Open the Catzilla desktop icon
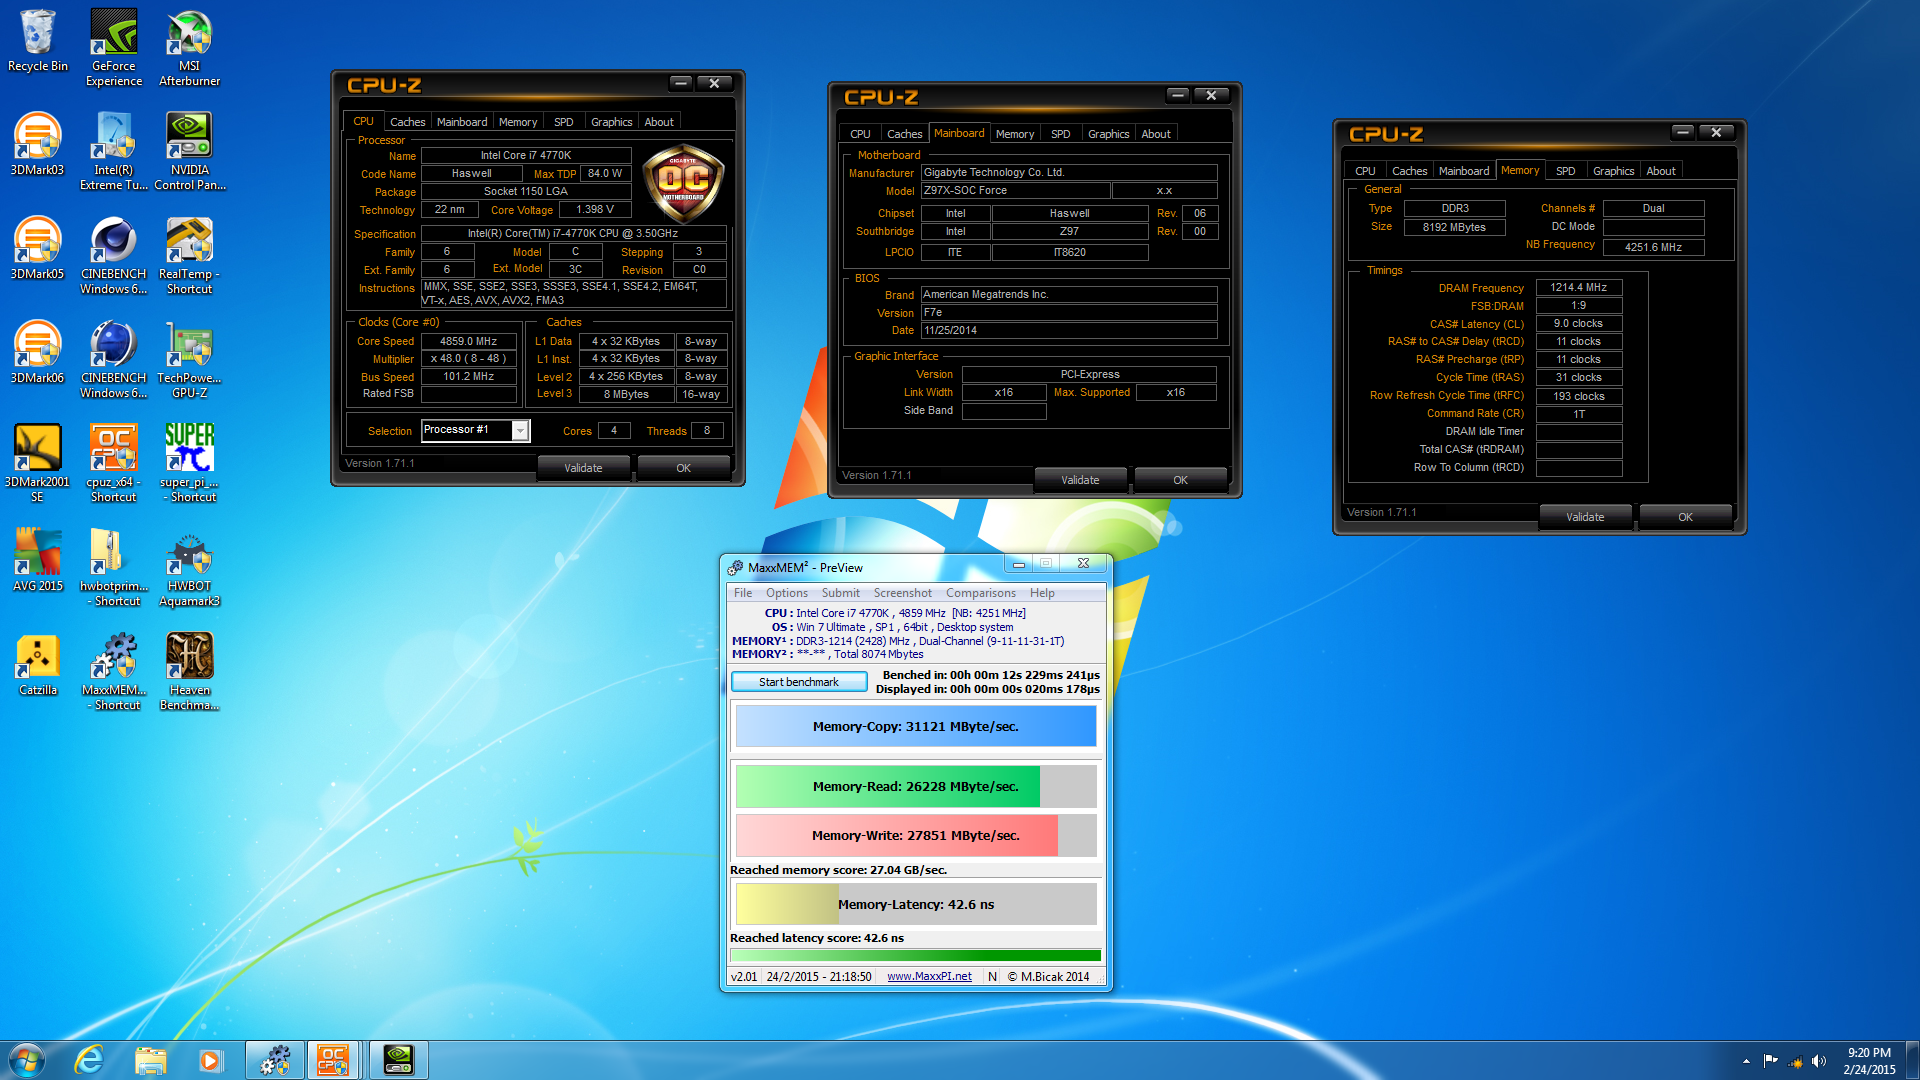This screenshot has height=1080, width=1920. [38, 665]
